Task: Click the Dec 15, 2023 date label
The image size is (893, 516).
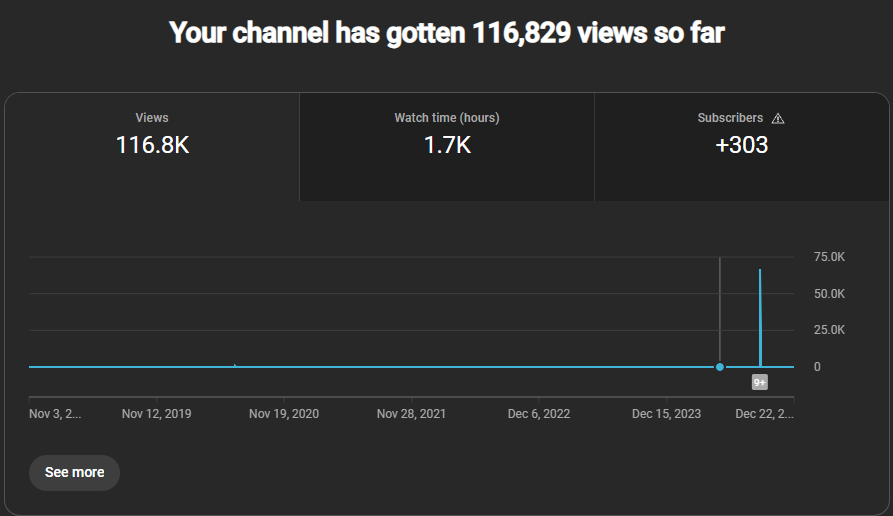Action: click(x=666, y=414)
